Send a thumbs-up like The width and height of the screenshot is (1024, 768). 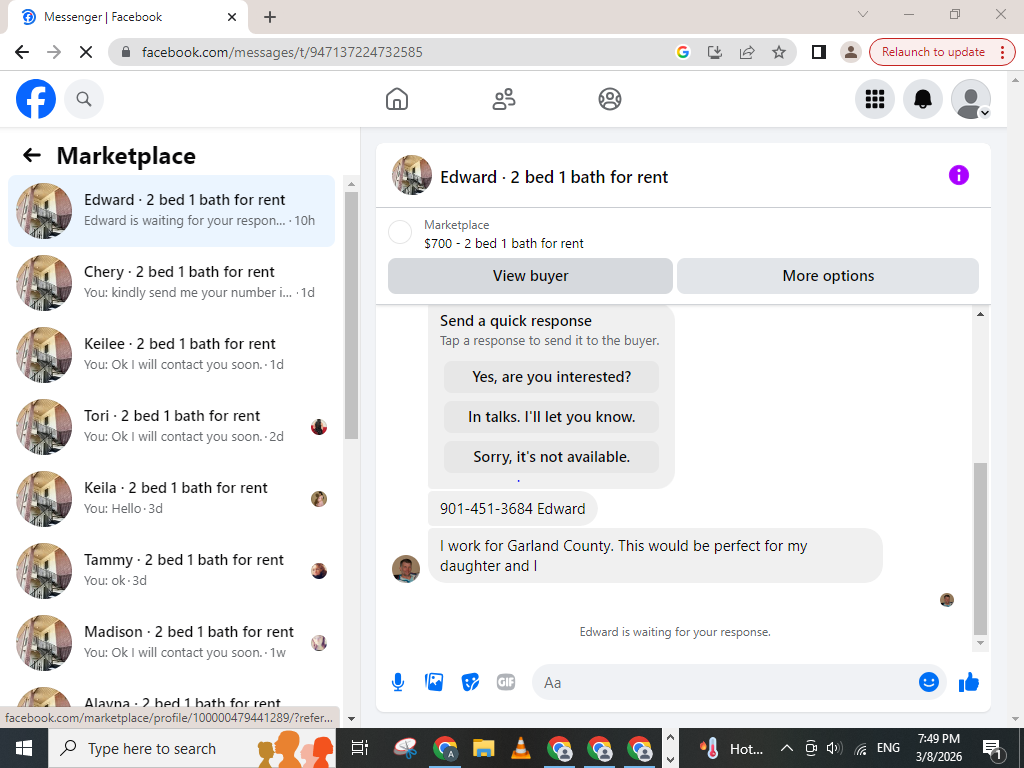tap(969, 682)
